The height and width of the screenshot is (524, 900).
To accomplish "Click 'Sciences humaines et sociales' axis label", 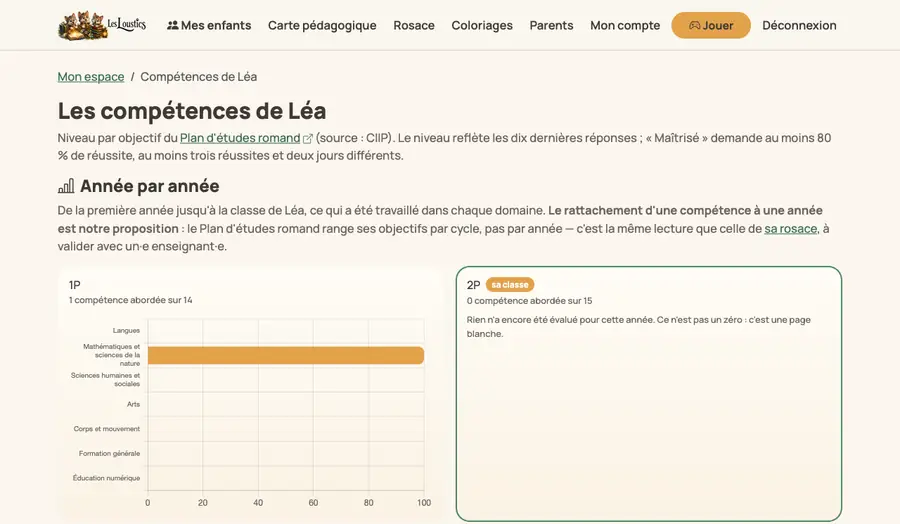I will click(x=106, y=379).
